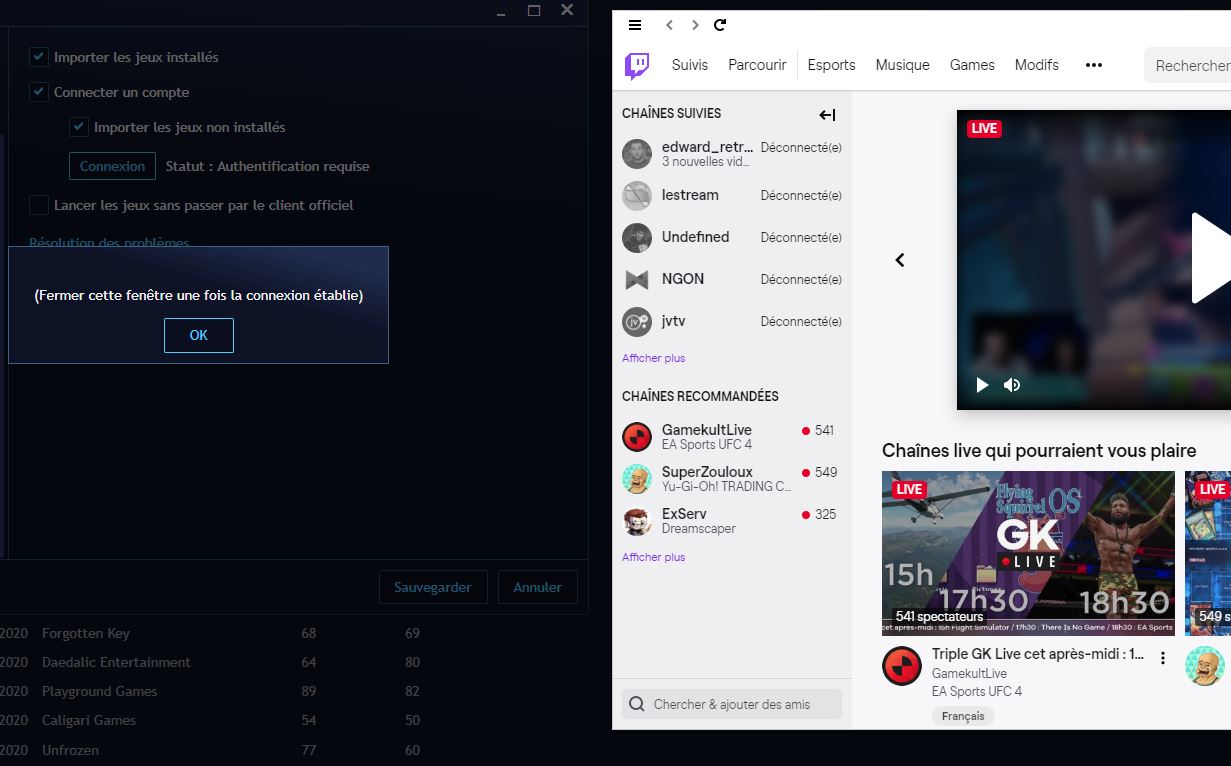Reload the Twitch page
This screenshot has width=1231, height=766.
click(x=720, y=25)
